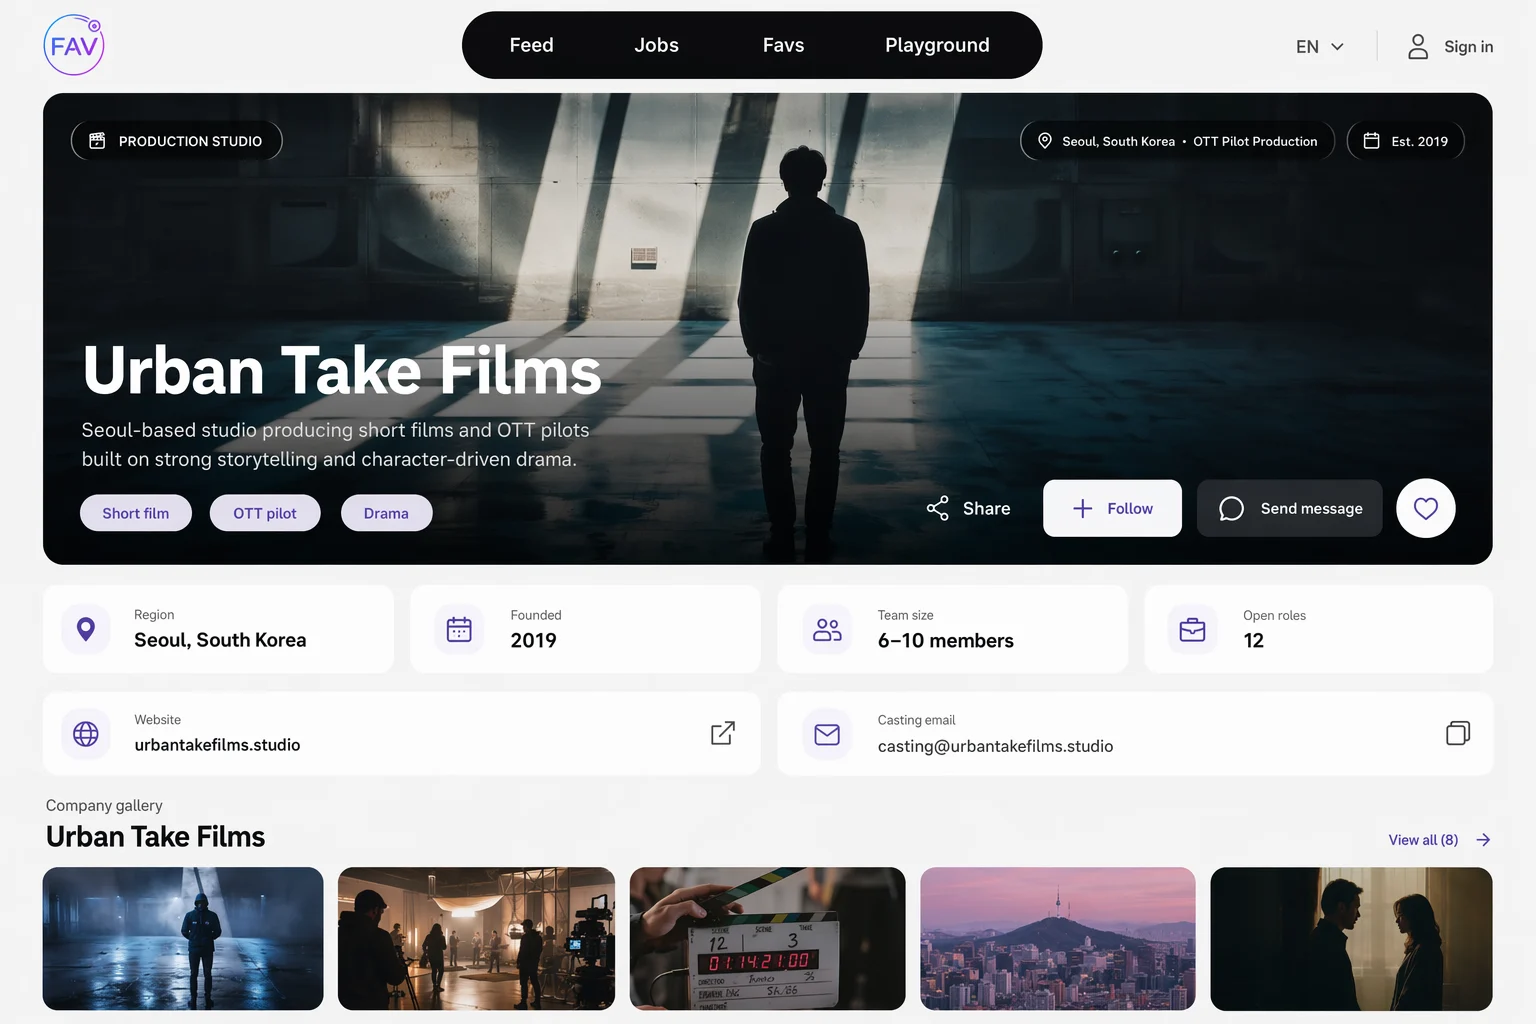Open the clapperboard gallery thumbnail
Screen dimensions: 1536x1024
click(x=767, y=938)
